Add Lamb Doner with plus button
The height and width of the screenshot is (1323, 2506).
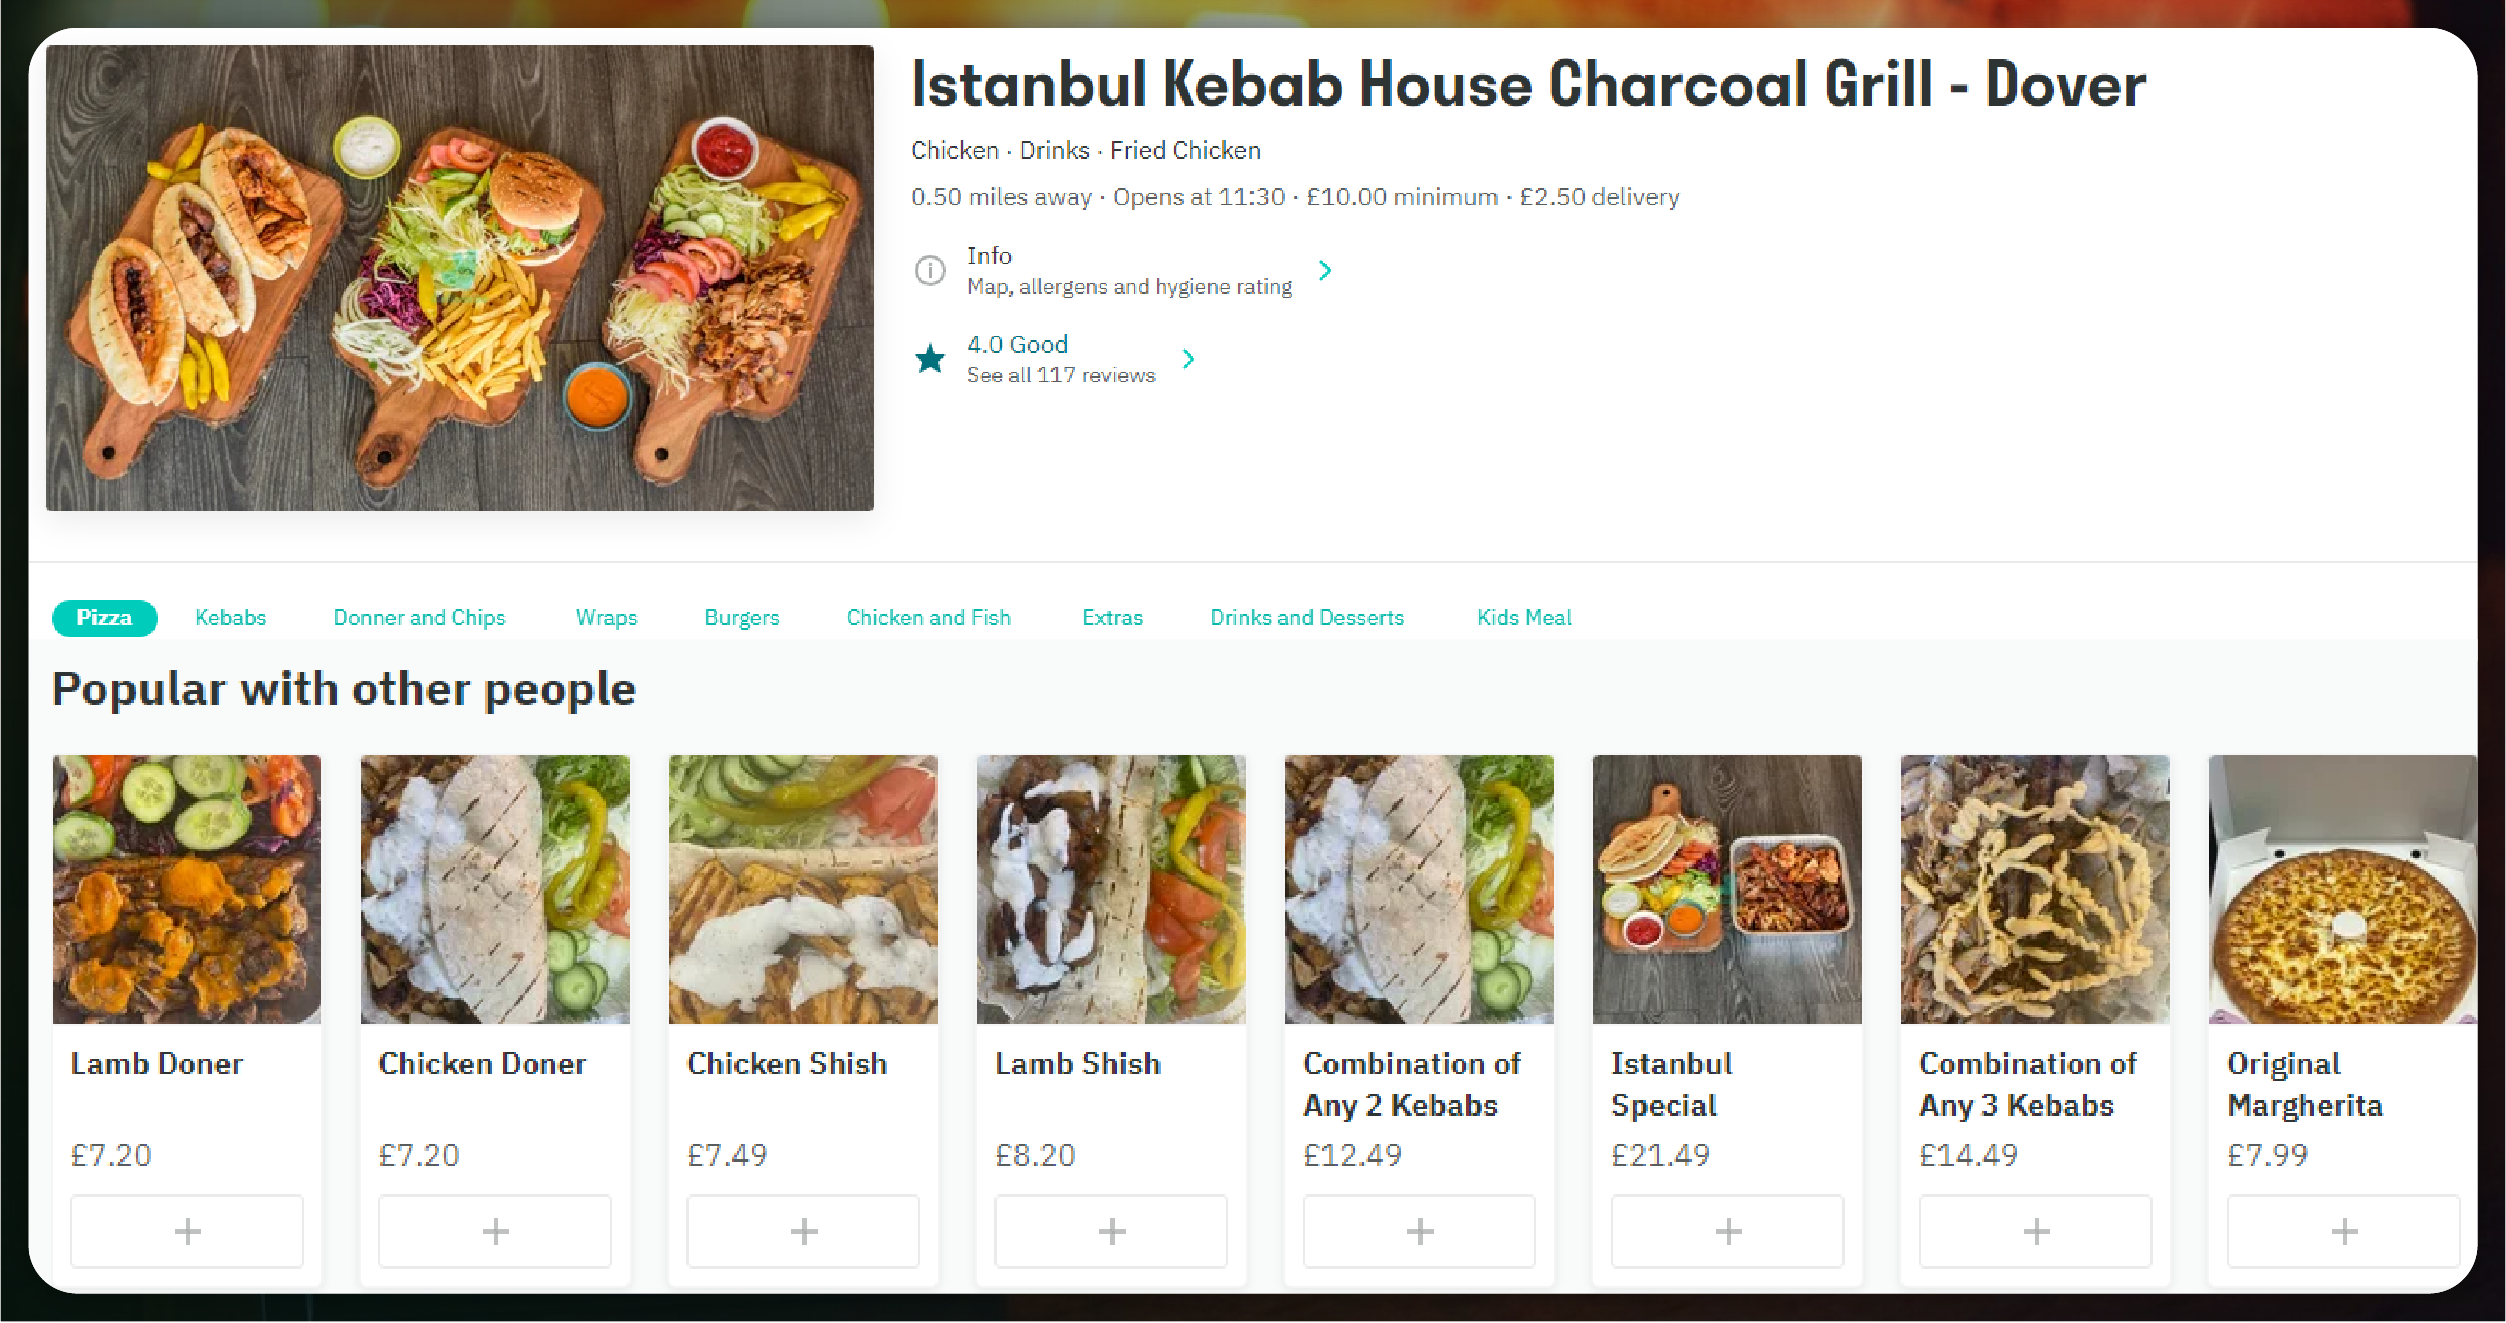point(187,1231)
